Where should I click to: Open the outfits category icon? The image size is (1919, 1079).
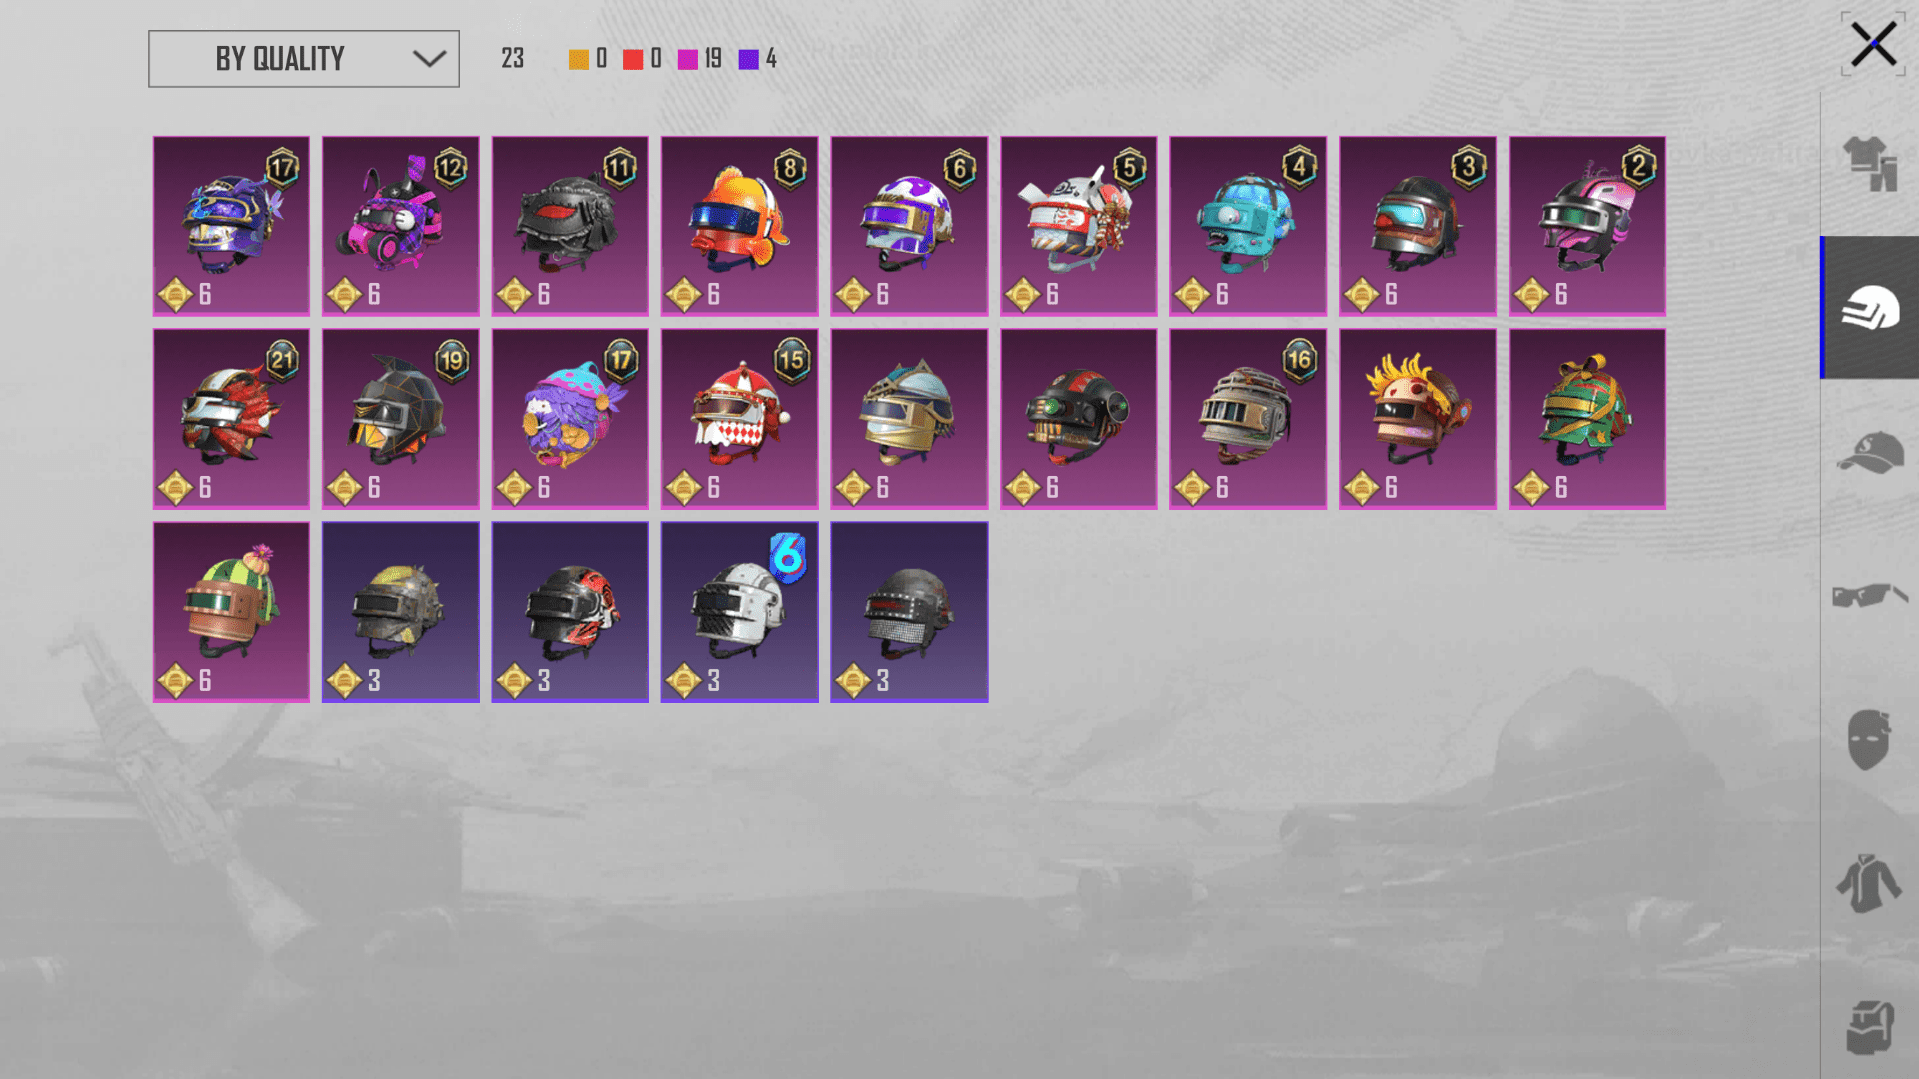[1870, 163]
